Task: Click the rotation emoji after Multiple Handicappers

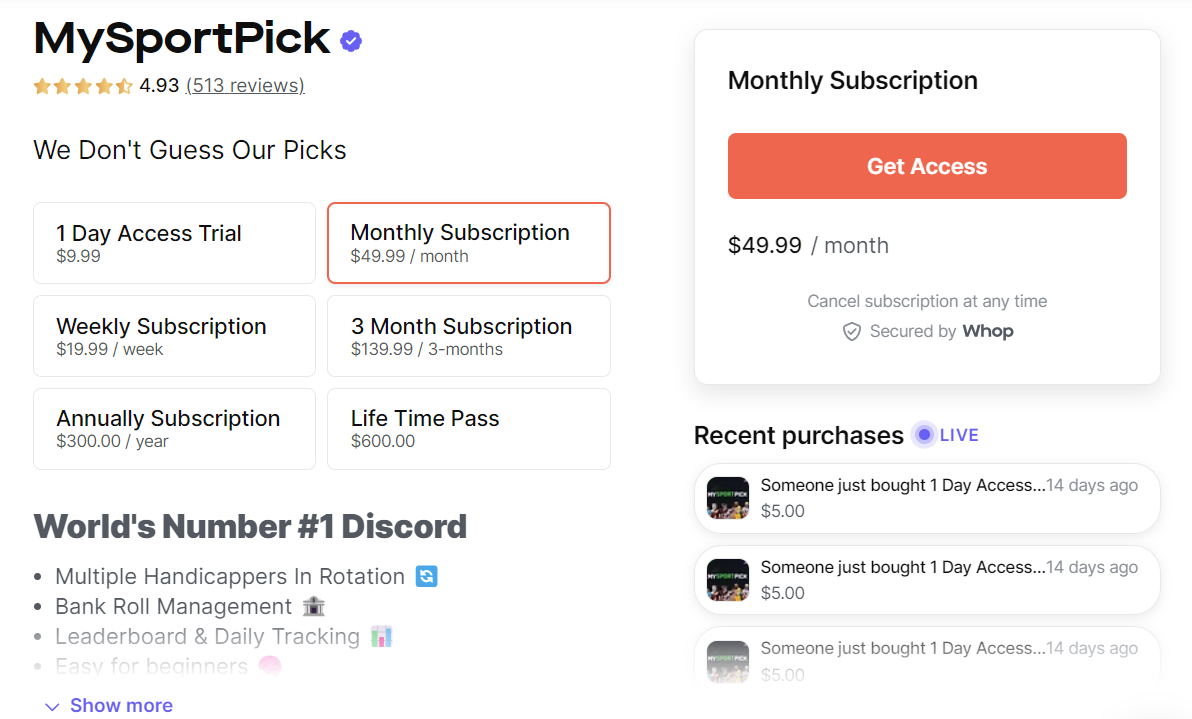Action: (425, 576)
